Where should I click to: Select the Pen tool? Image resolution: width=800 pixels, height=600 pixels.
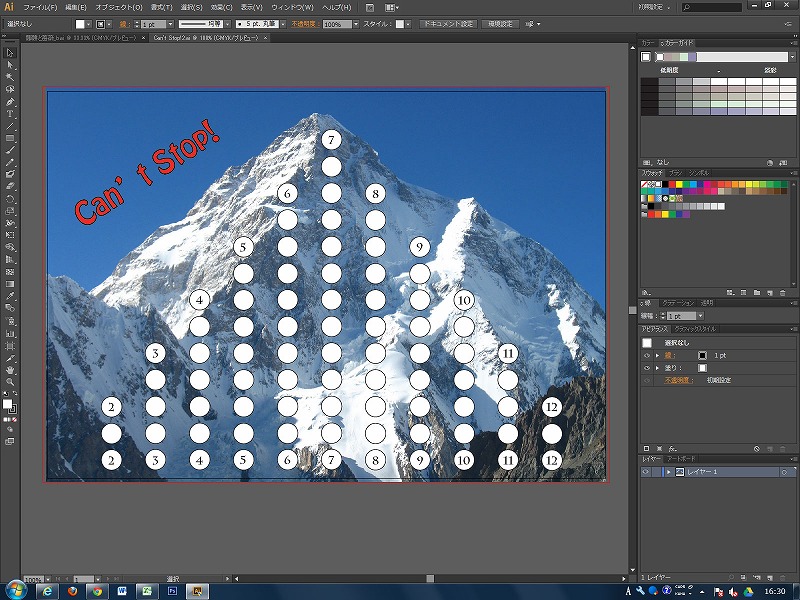pos(10,102)
